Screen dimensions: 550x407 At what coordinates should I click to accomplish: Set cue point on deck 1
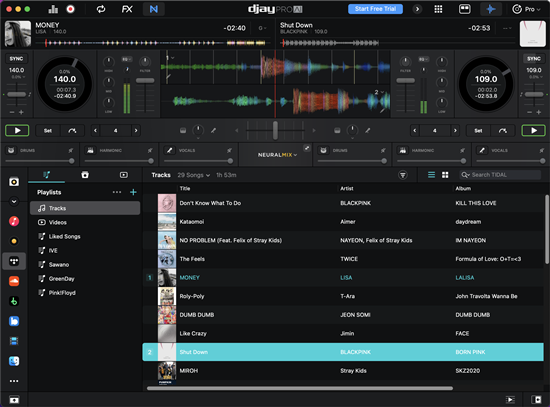pyautogui.click(x=48, y=131)
